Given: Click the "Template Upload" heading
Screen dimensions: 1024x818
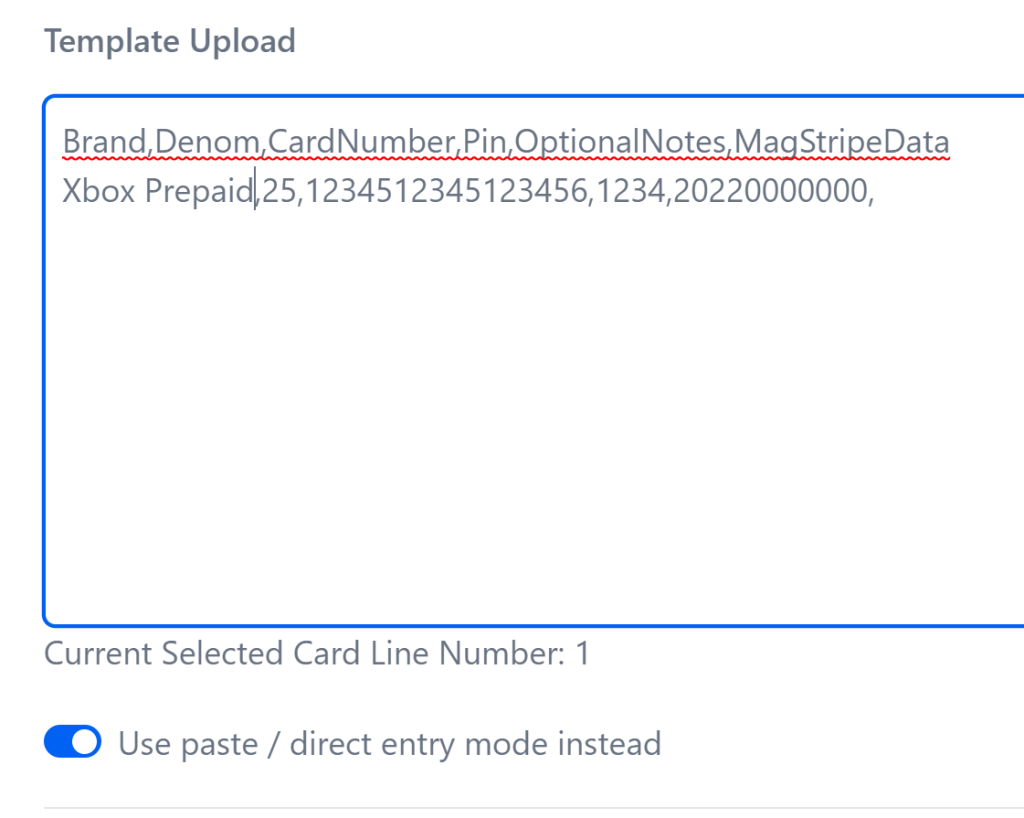Looking at the screenshot, I should (x=170, y=41).
